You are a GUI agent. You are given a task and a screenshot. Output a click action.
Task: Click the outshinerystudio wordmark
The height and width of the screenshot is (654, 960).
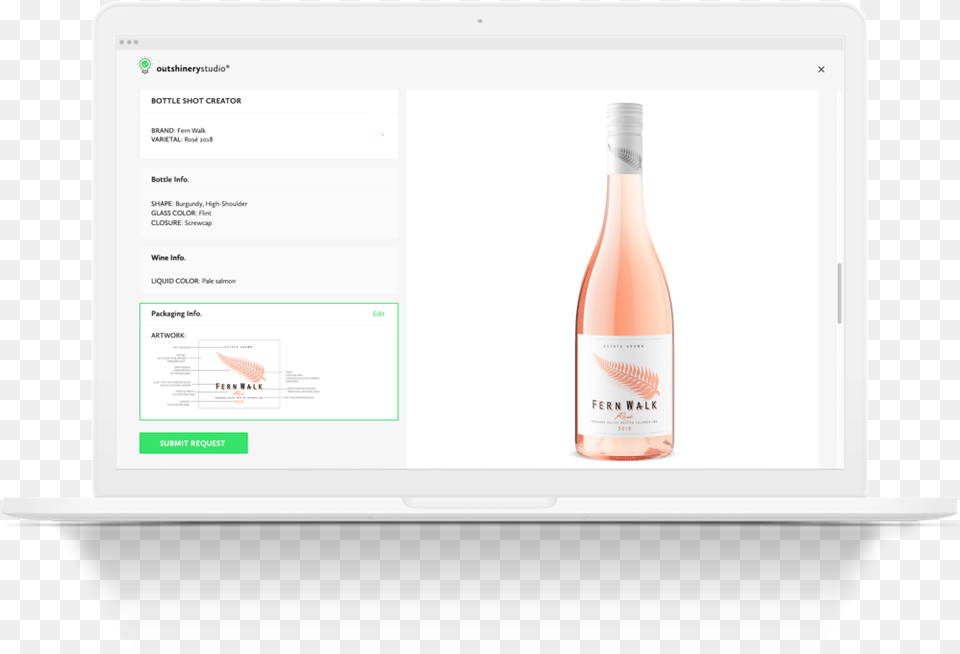click(193, 68)
